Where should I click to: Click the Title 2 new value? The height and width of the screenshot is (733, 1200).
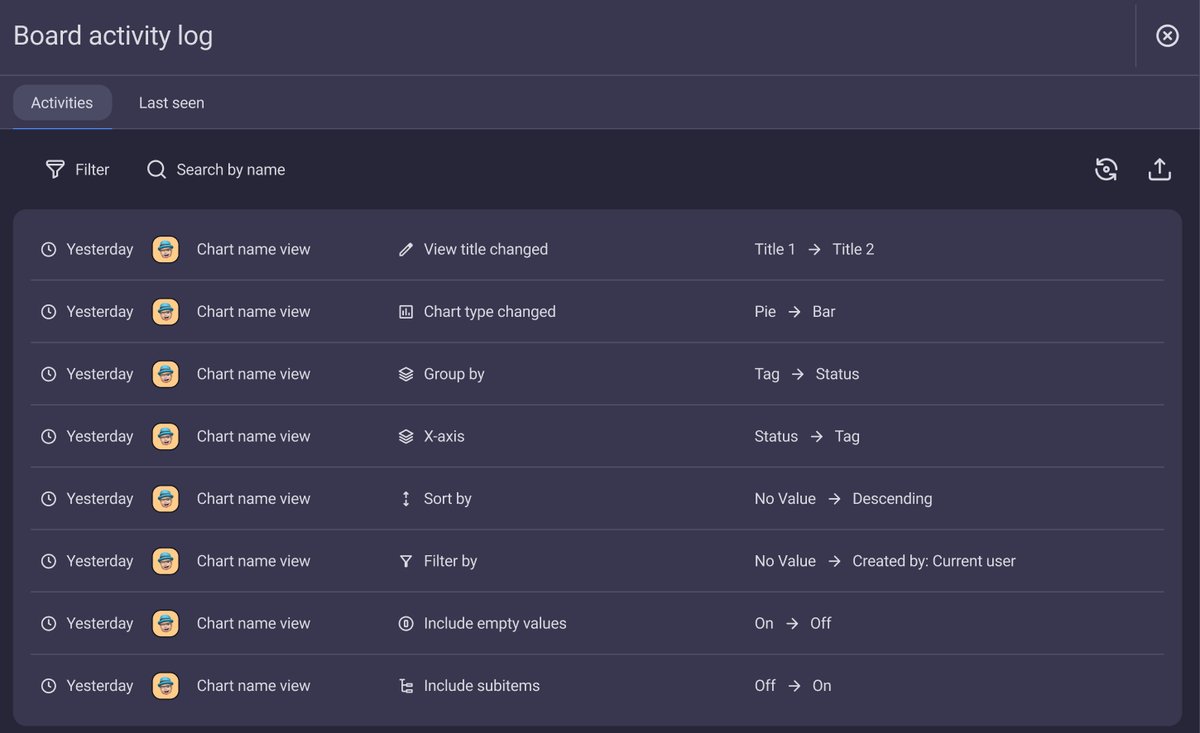[x=854, y=250]
